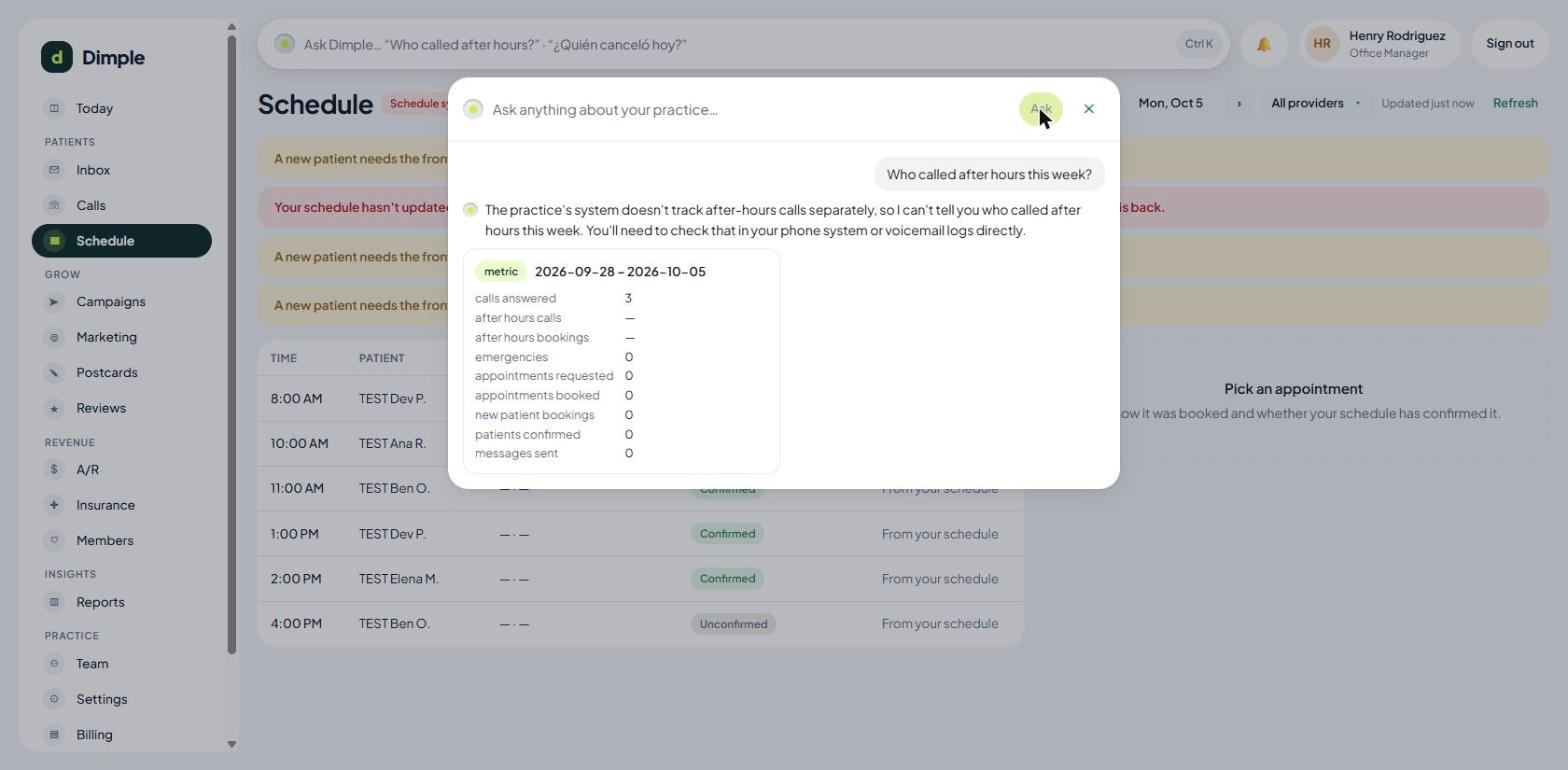The height and width of the screenshot is (770, 1568).
Task: Click Unconfirmed badge on 4:00 PM row
Action: [x=733, y=624]
